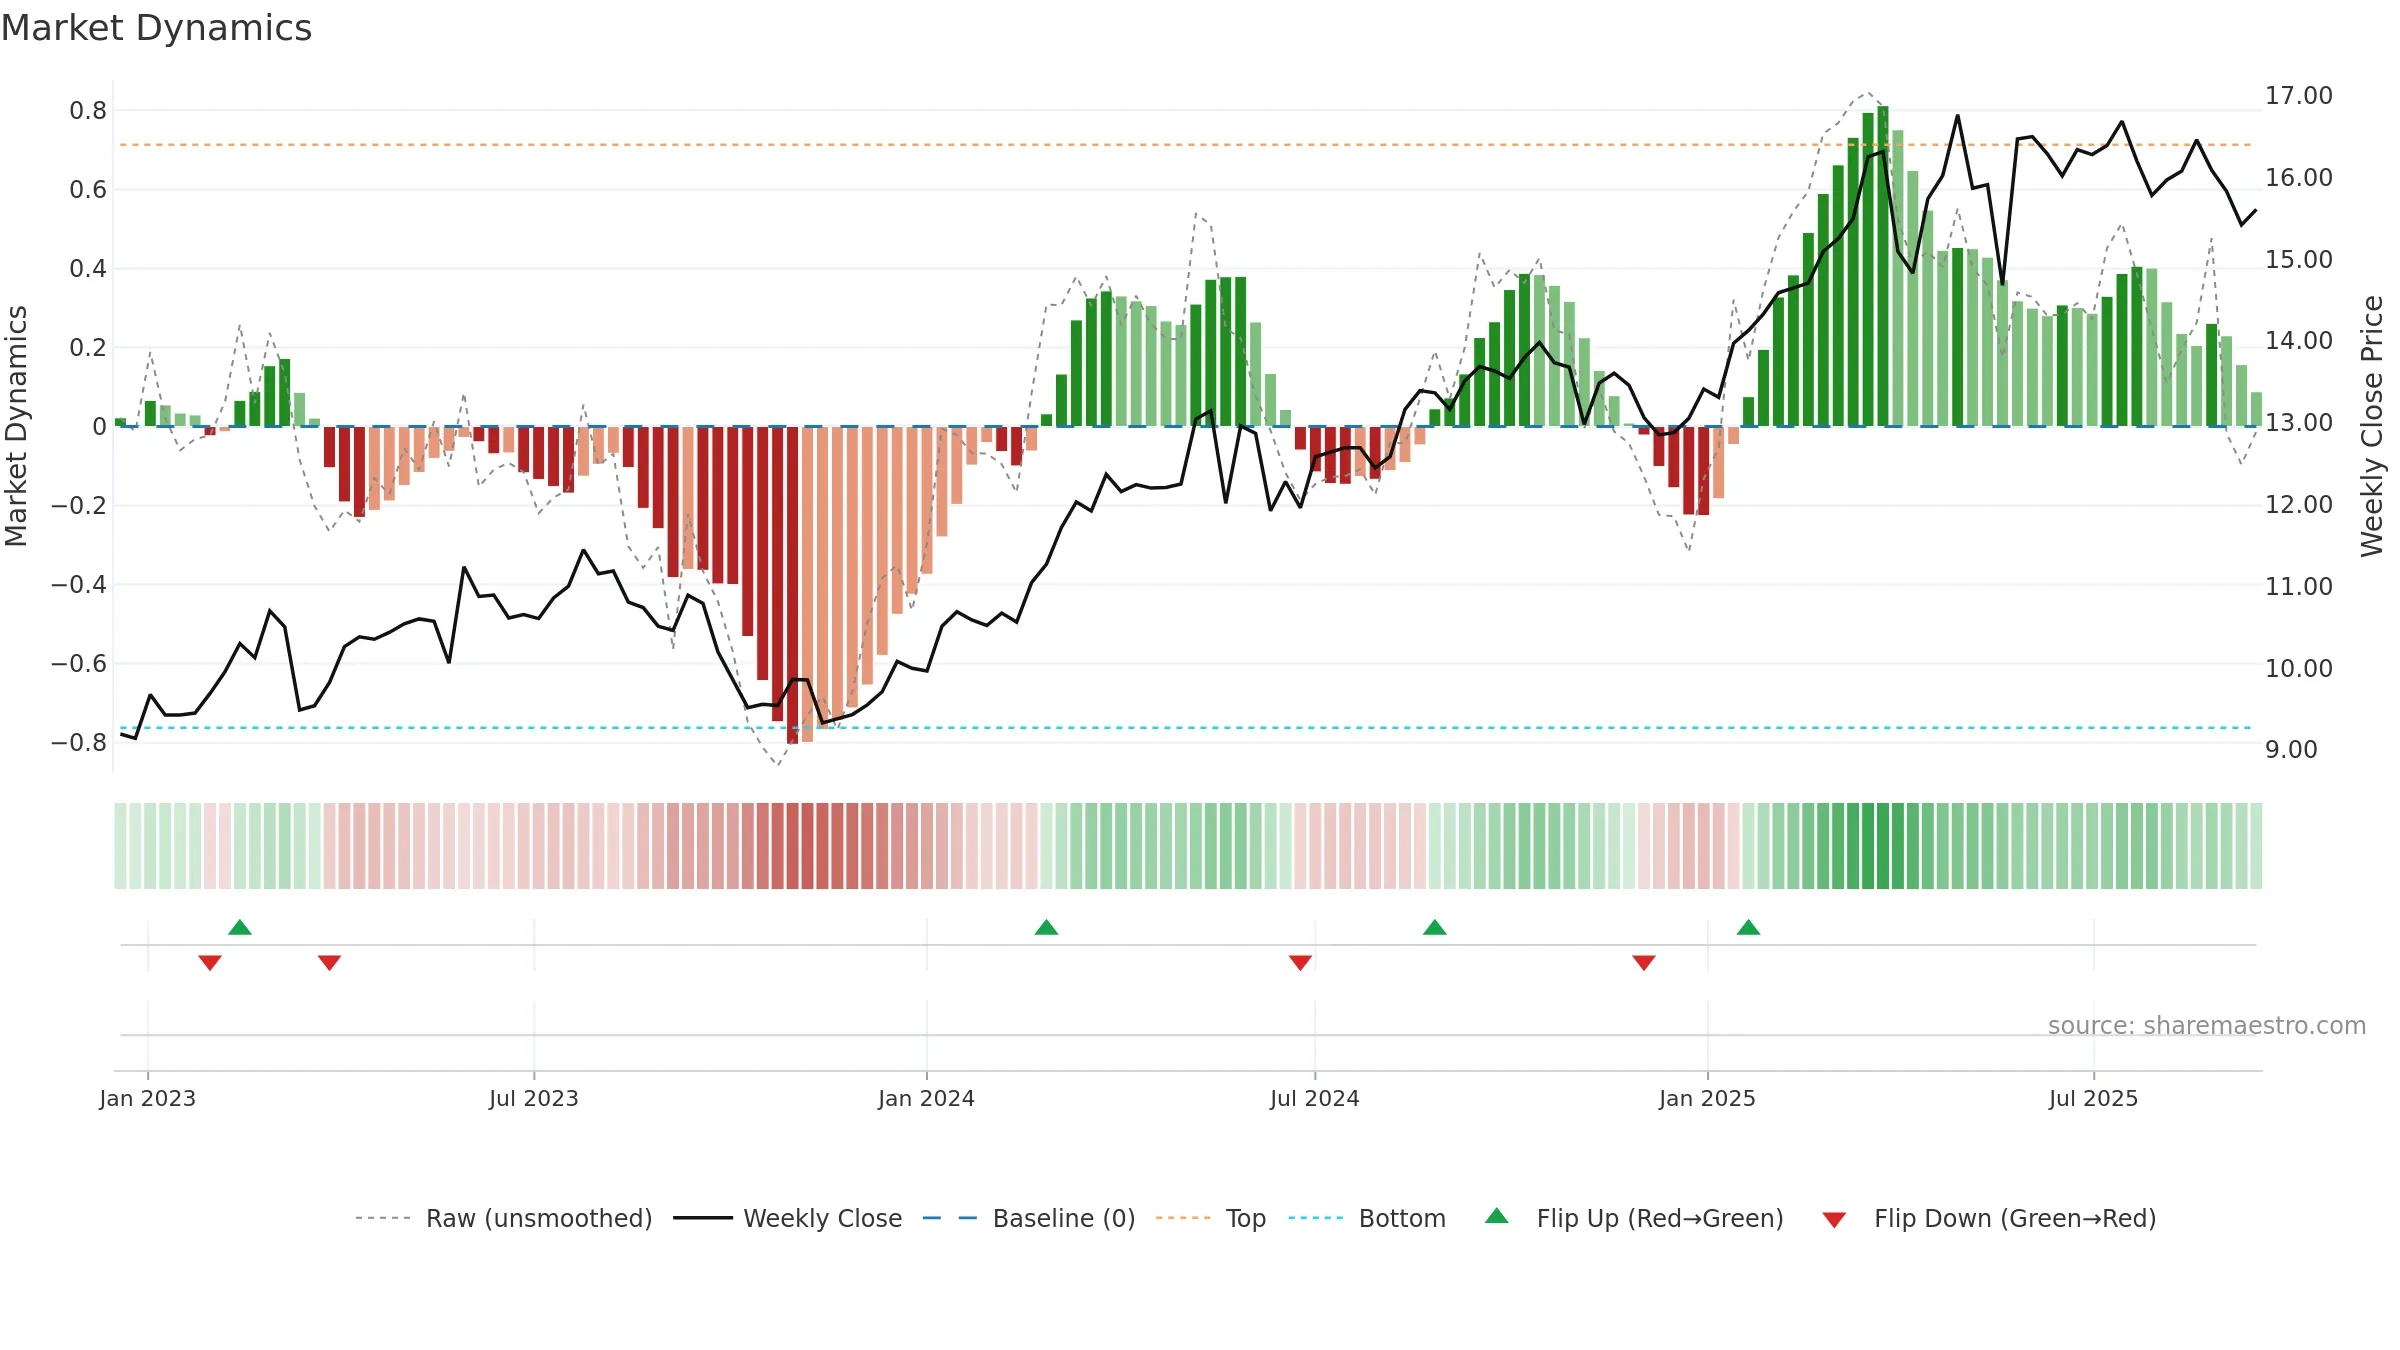Click the orange dashed Top threshold line
Image resolution: width=2400 pixels, height=1350 pixels.
[x=1186, y=145]
